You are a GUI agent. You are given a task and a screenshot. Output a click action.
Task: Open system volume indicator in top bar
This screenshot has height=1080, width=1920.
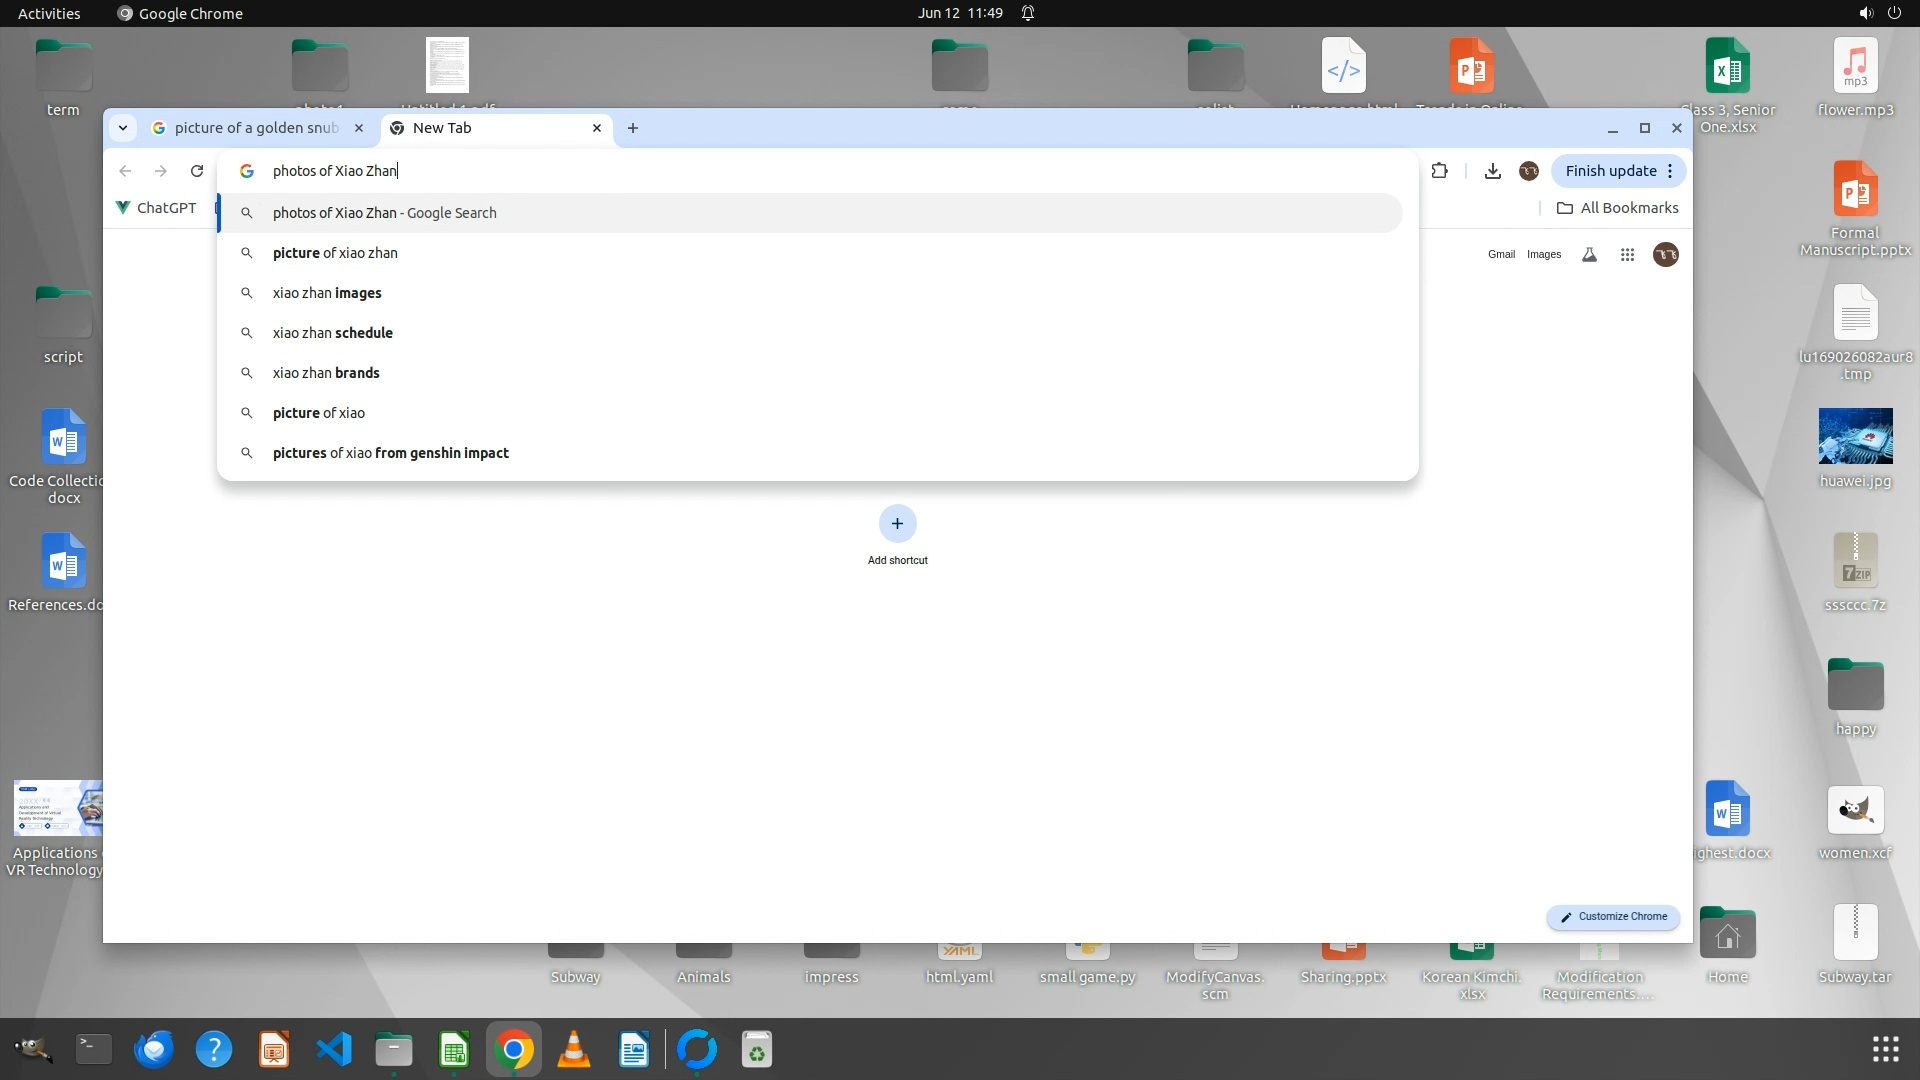click(1865, 13)
